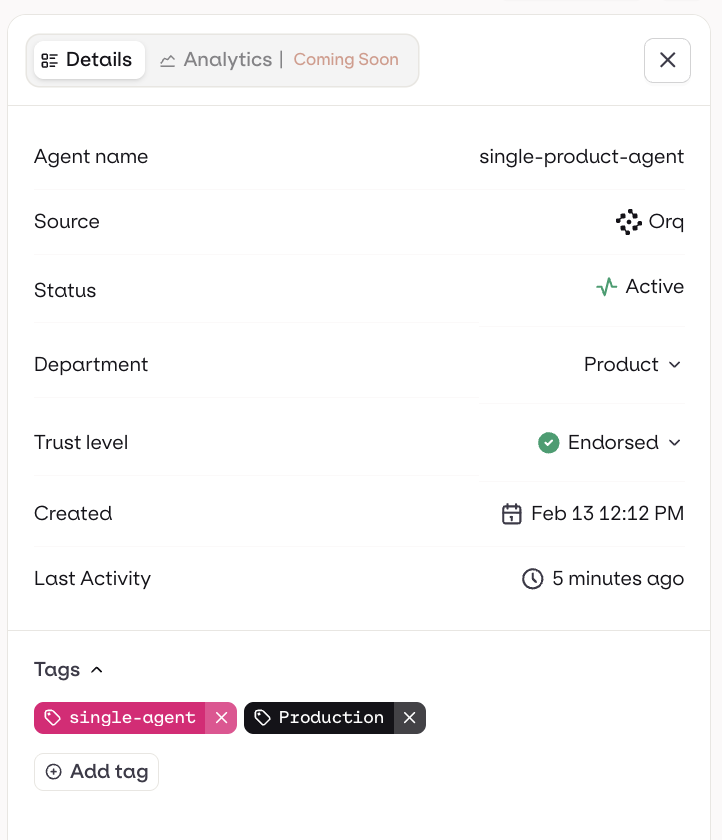Click the green Active status pulse icon
This screenshot has height=840, width=722.
[x=606, y=287]
